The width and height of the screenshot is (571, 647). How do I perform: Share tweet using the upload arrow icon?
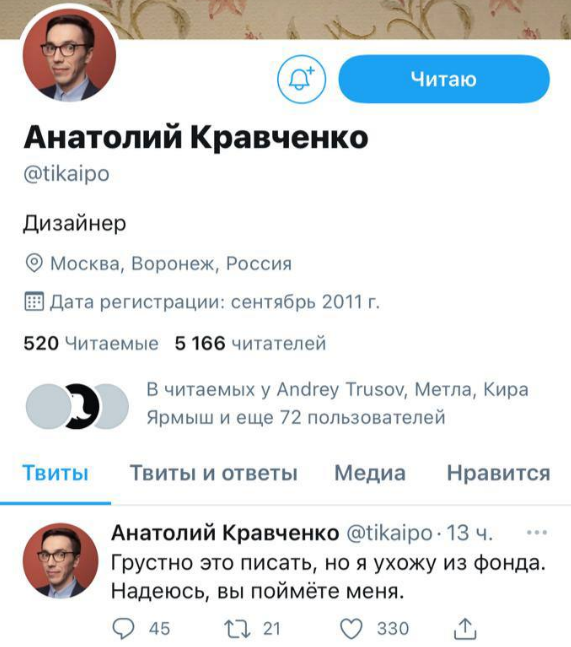[465, 628]
